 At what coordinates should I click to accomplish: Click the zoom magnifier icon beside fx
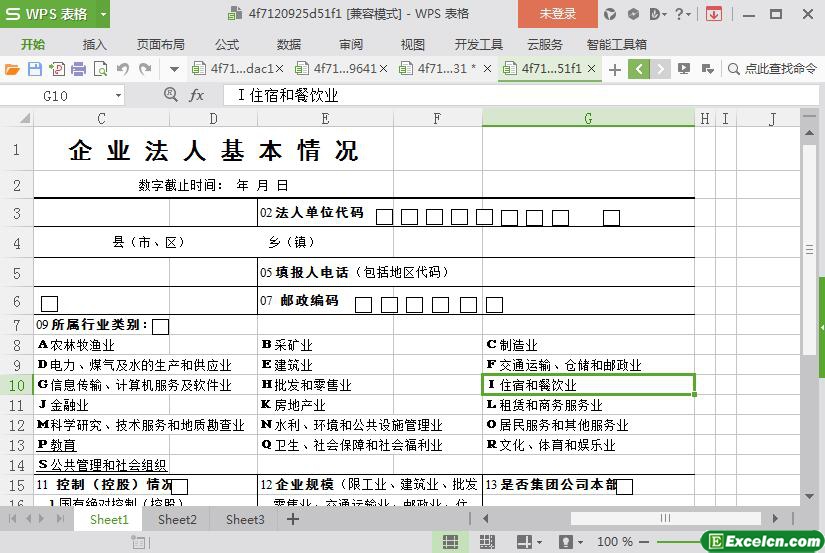[x=170, y=95]
